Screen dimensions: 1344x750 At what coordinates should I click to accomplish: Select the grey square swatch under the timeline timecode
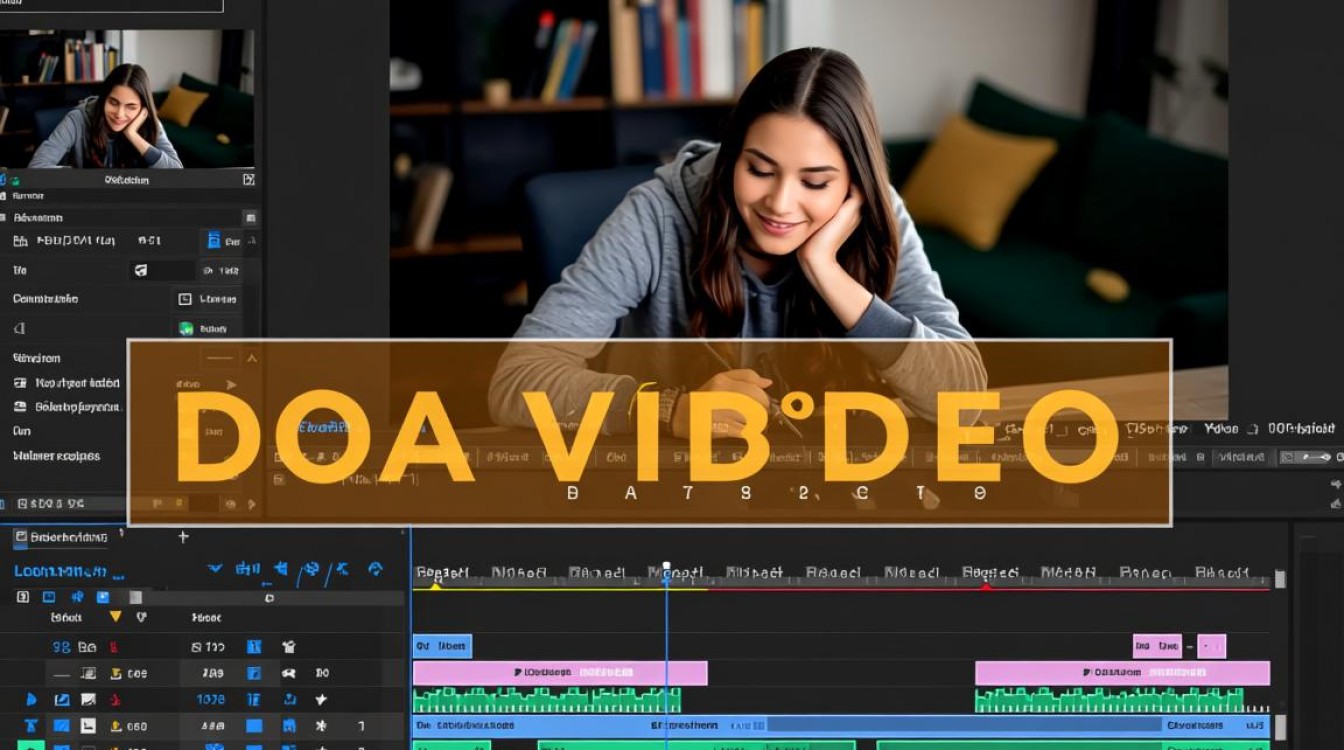(x=135, y=597)
